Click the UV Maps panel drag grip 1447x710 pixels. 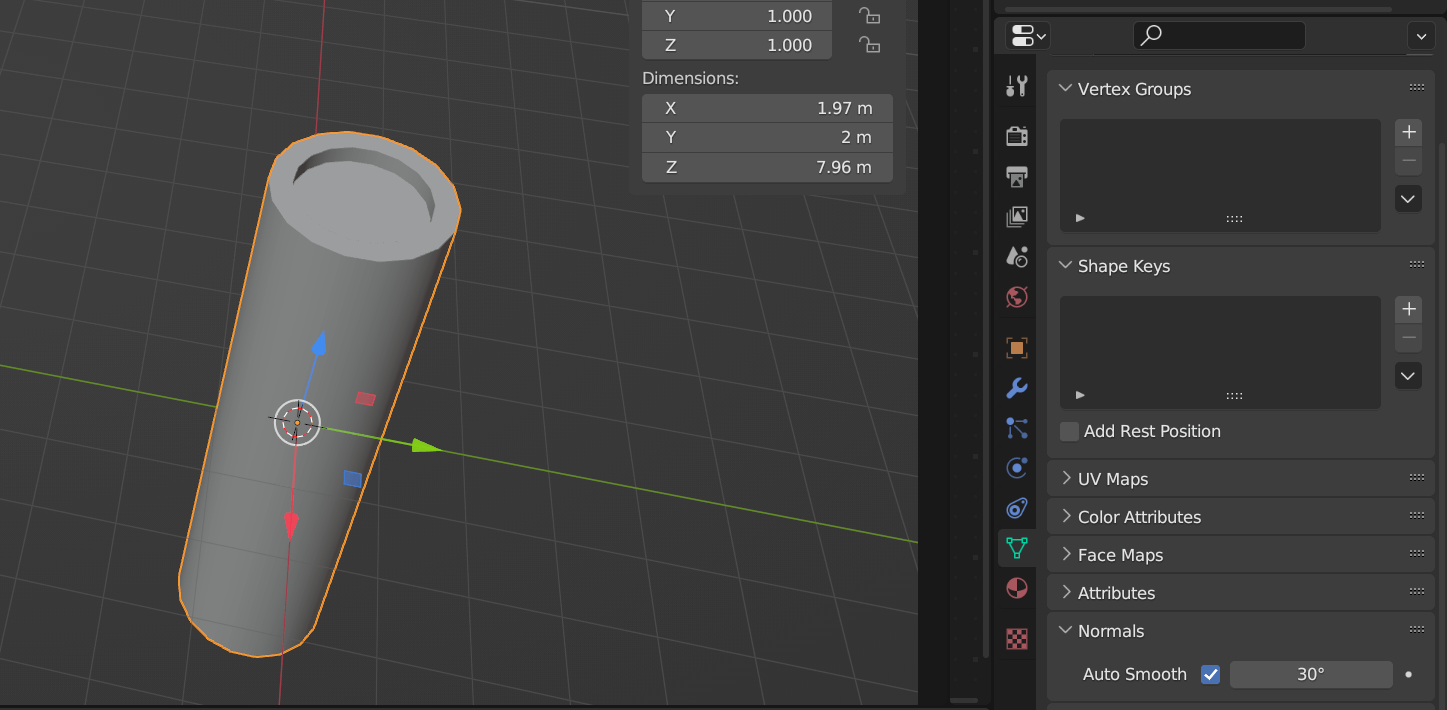[x=1417, y=478]
